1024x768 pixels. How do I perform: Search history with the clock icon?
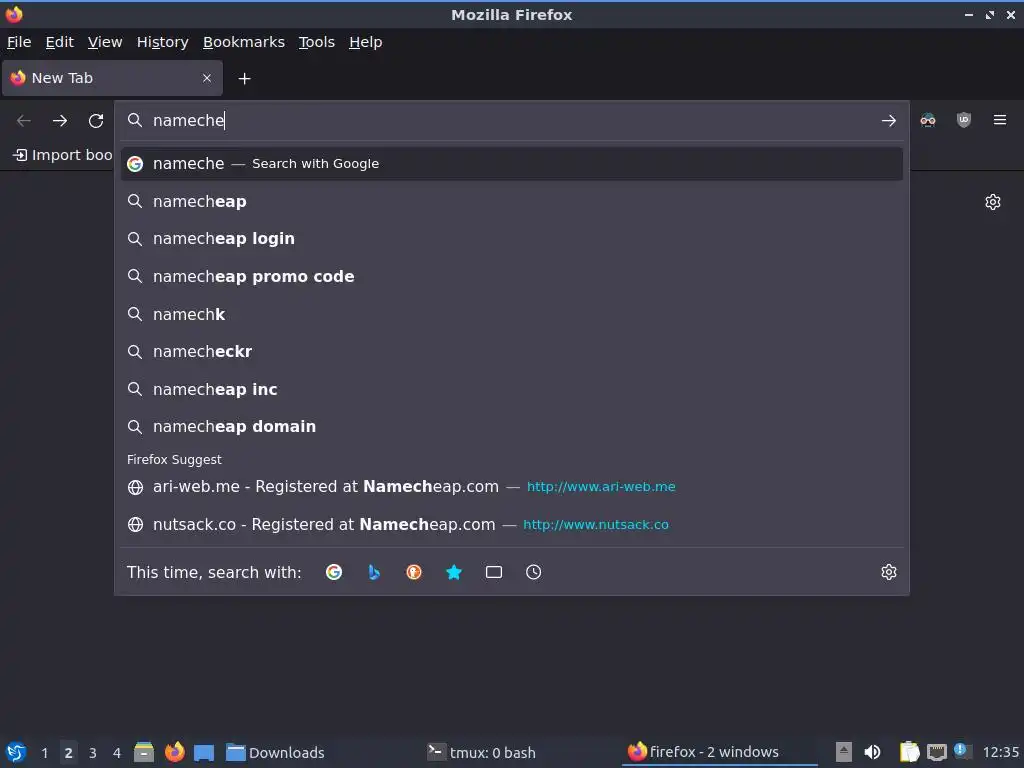pyautogui.click(x=534, y=572)
